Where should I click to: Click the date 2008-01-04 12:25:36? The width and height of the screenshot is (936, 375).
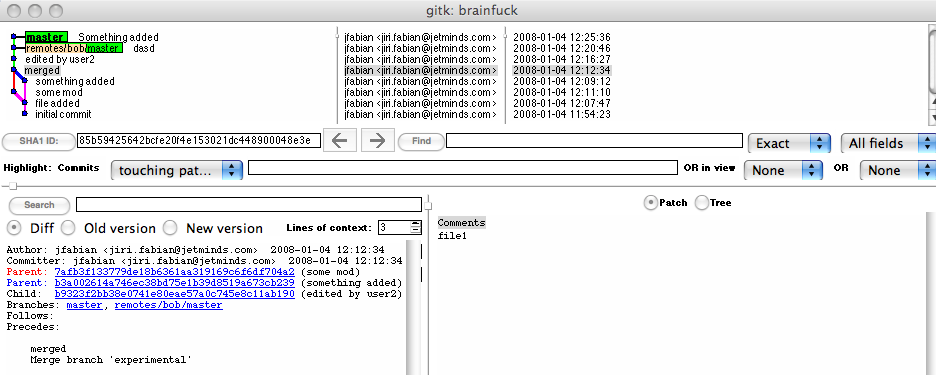[562, 37]
